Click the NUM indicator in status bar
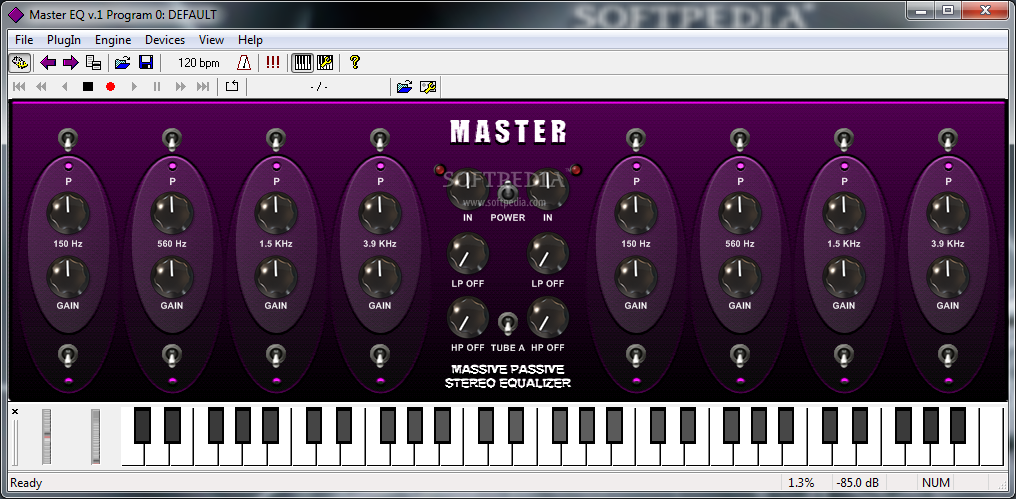1016x499 pixels. [936, 483]
